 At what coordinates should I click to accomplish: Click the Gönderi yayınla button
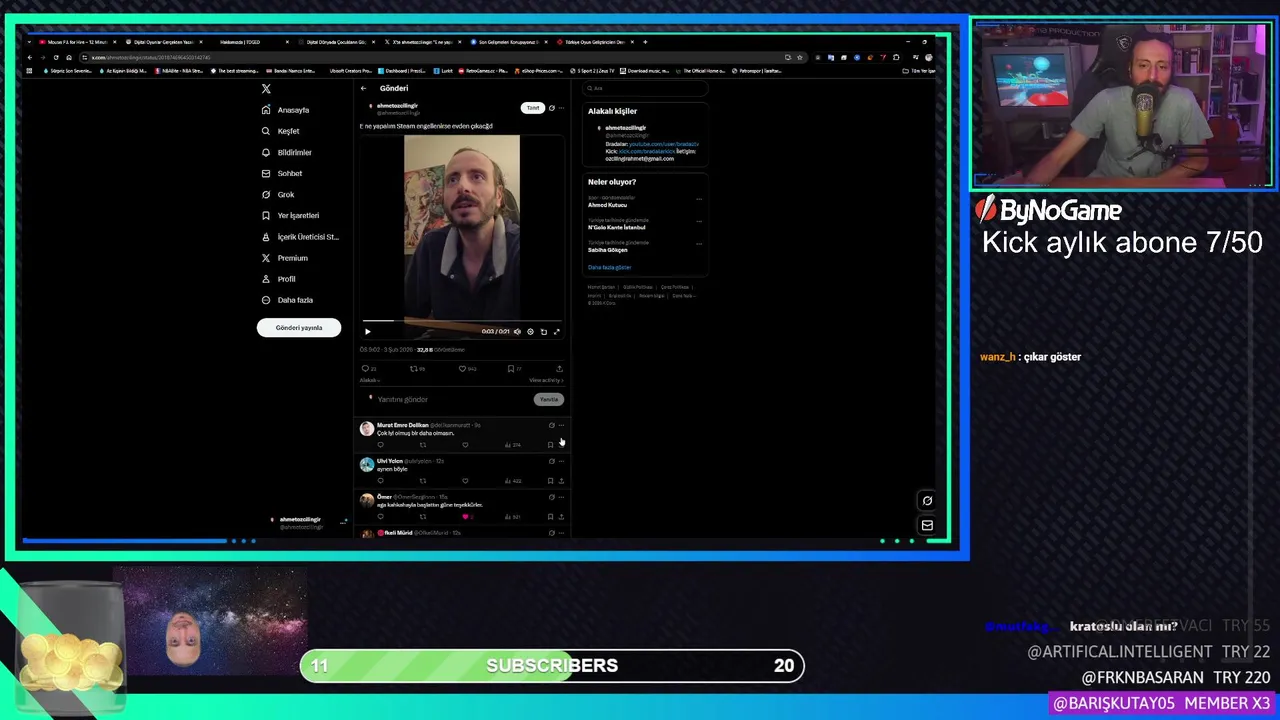tap(299, 328)
